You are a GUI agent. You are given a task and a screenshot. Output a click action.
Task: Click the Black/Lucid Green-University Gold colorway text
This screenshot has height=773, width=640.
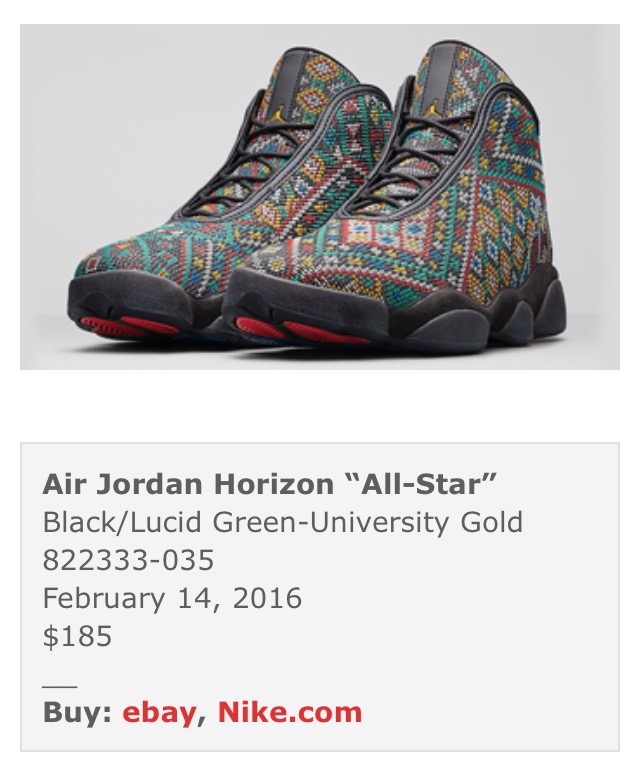coord(283,522)
